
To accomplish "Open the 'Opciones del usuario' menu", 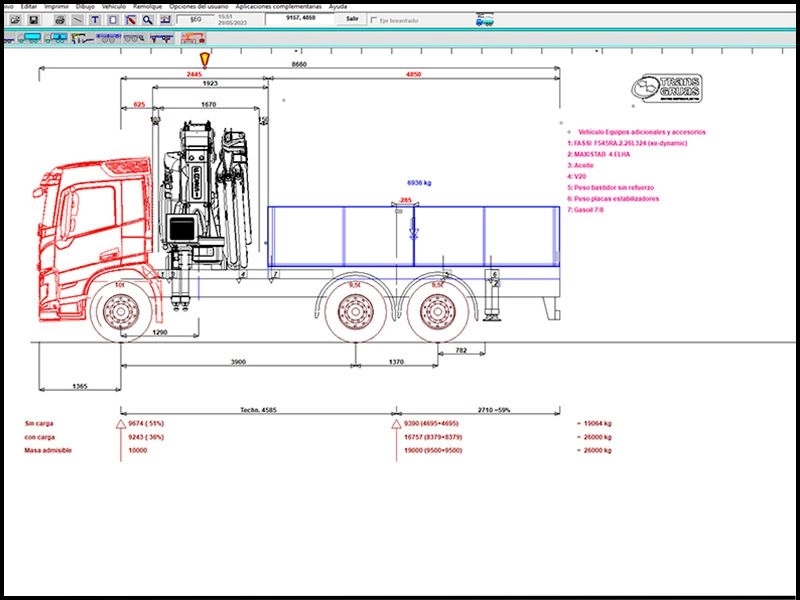I will (x=197, y=6).
